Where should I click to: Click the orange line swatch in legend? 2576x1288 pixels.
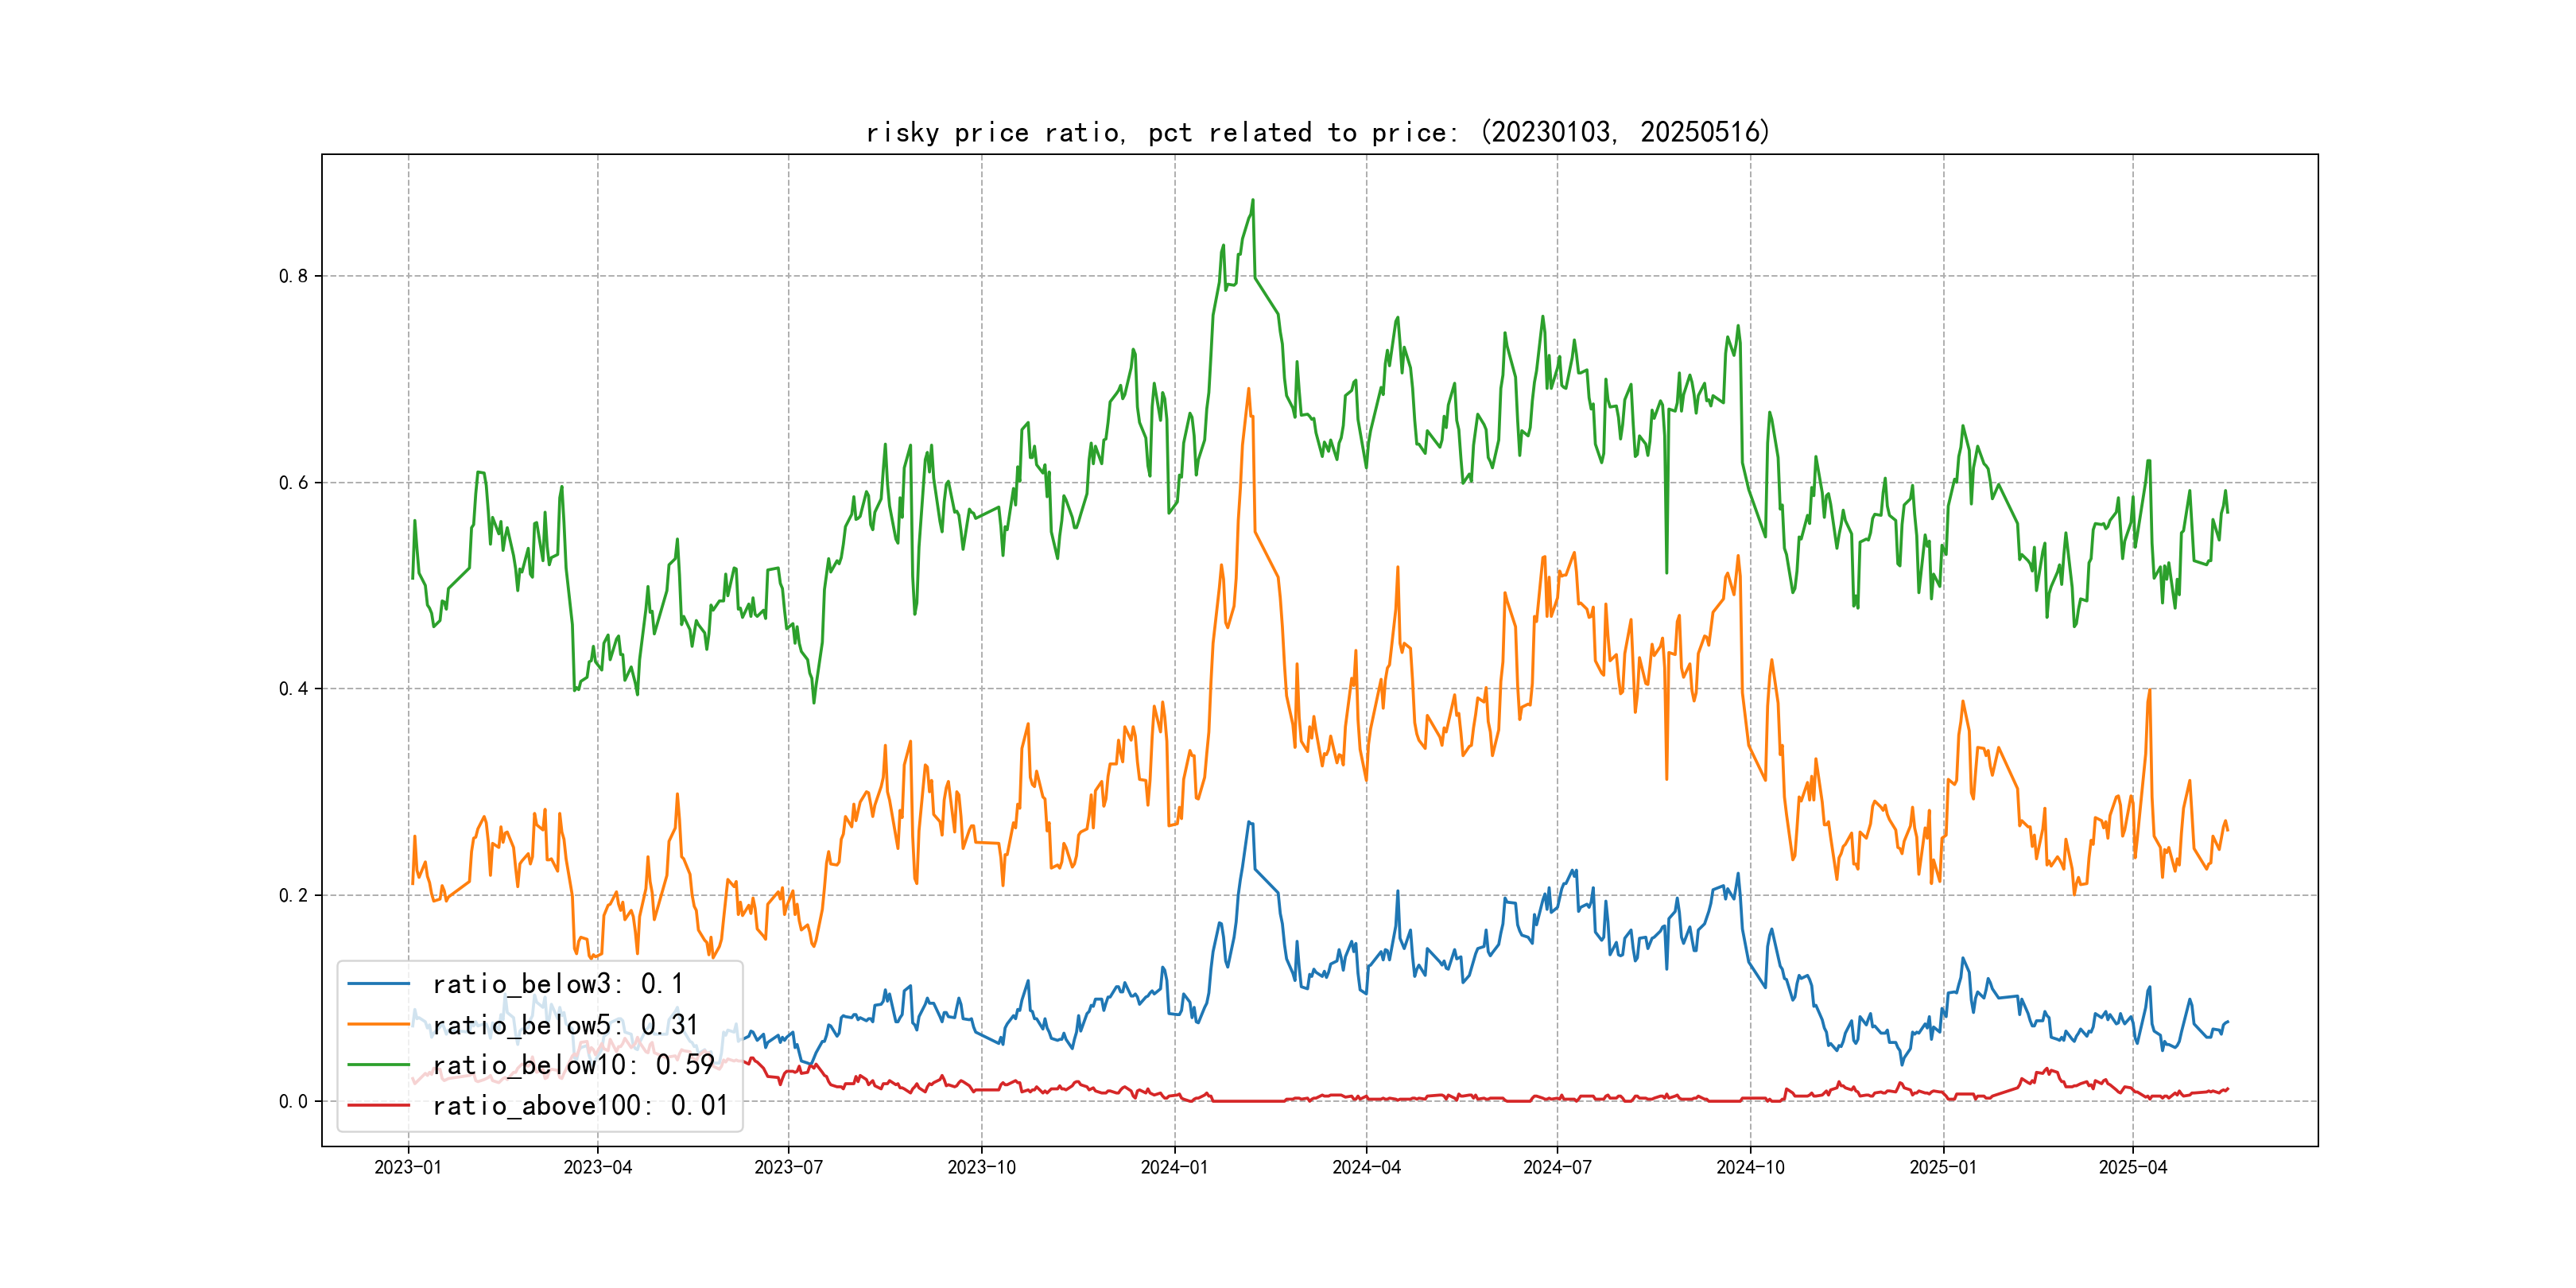coord(378,1025)
